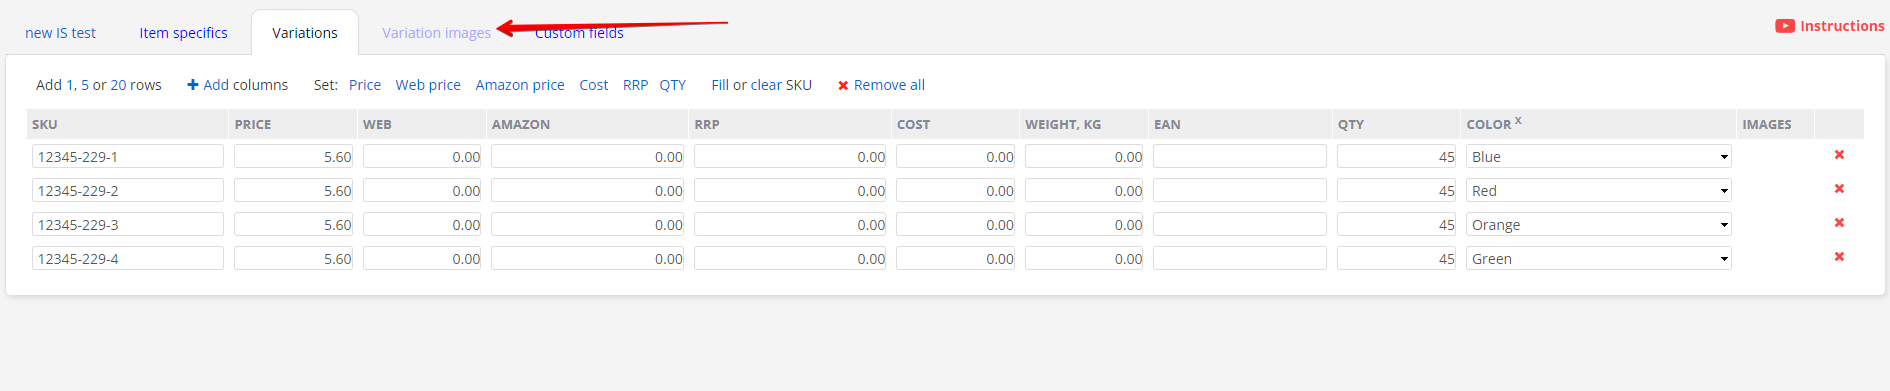The height and width of the screenshot is (391, 1890).
Task: Click the red X Remove all icon
Action: click(843, 86)
